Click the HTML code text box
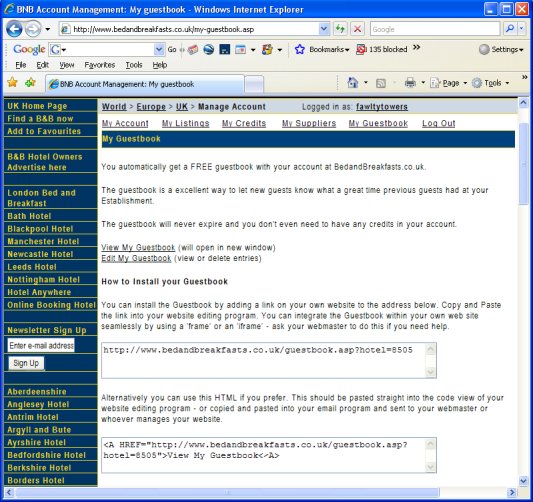This screenshot has width=533, height=502. click(269, 455)
